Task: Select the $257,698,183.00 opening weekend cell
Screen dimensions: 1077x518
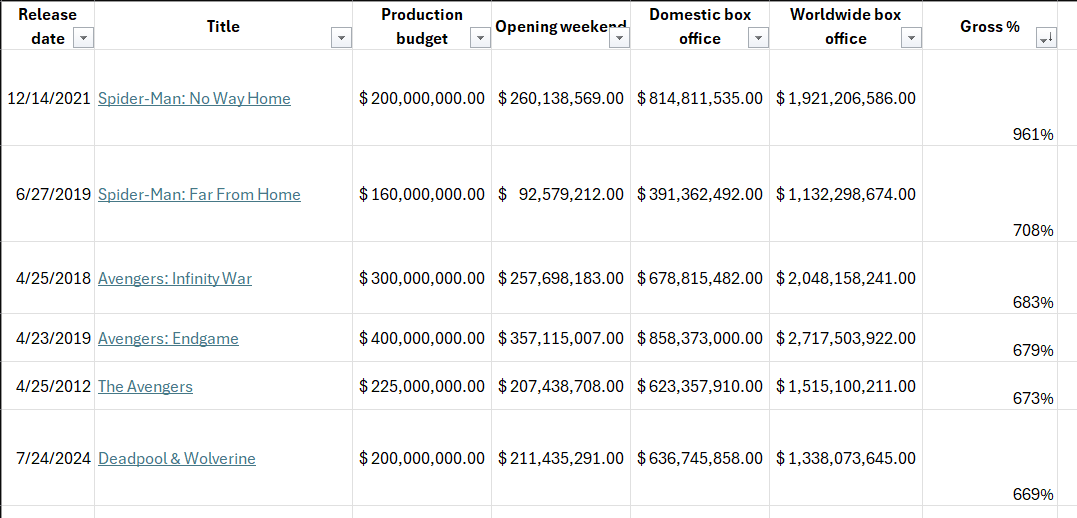Action: pyautogui.click(x=560, y=278)
